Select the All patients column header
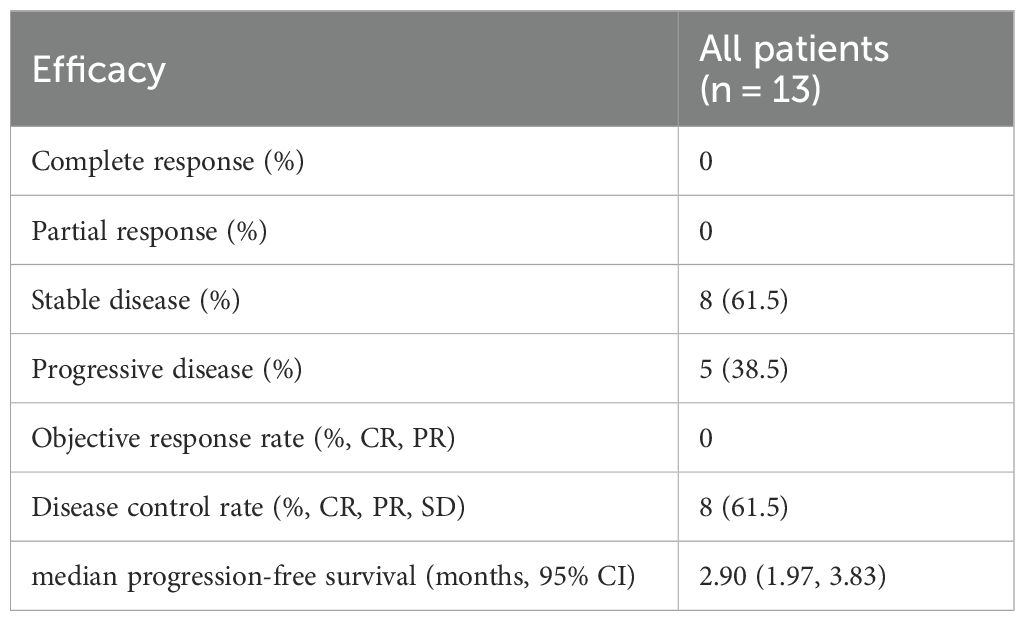Viewport: 1025px width, 621px height. pyautogui.click(x=794, y=48)
